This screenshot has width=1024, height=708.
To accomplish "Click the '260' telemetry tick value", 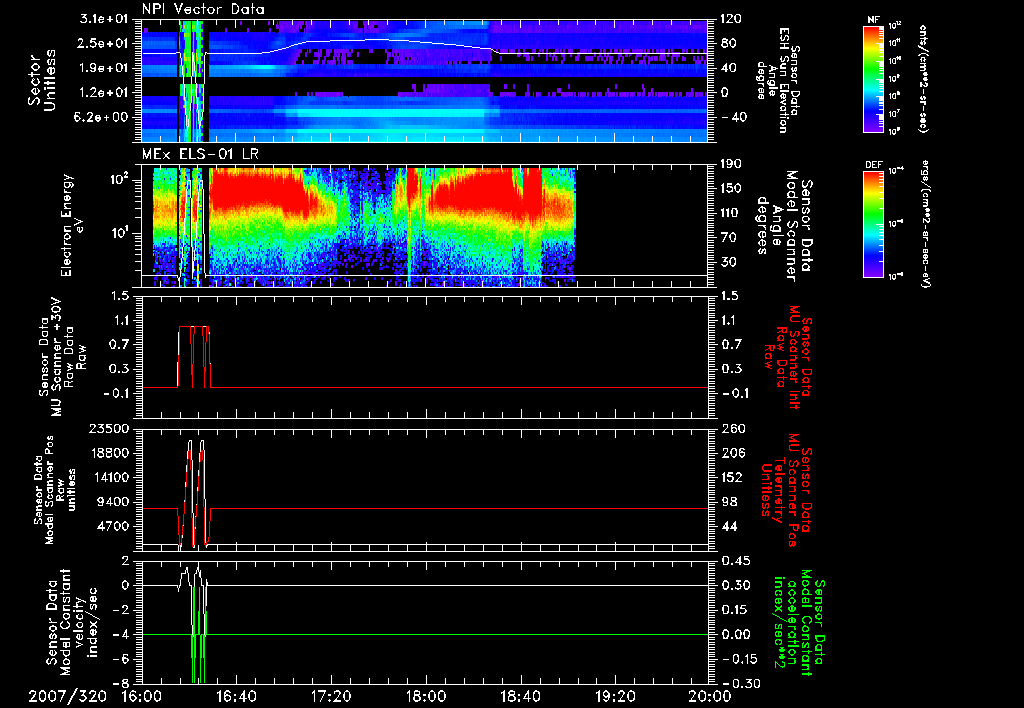I will (x=731, y=429).
